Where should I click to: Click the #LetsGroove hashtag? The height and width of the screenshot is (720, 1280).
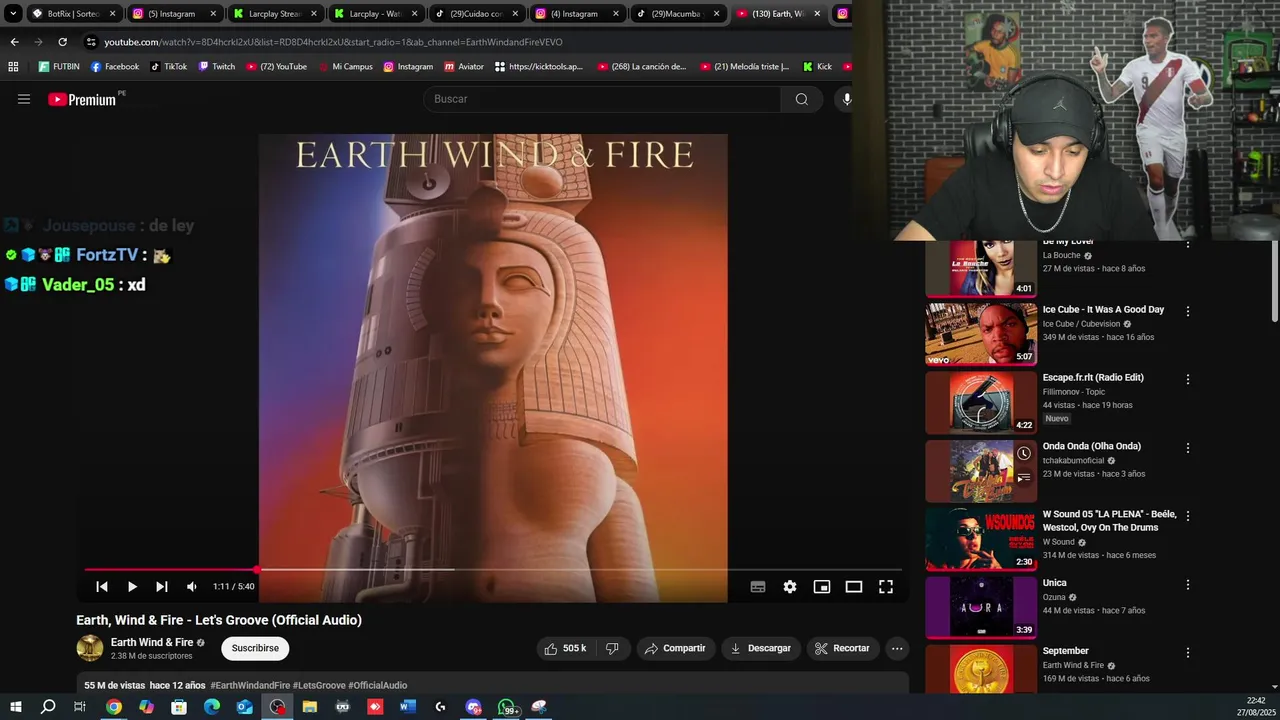click(318, 686)
